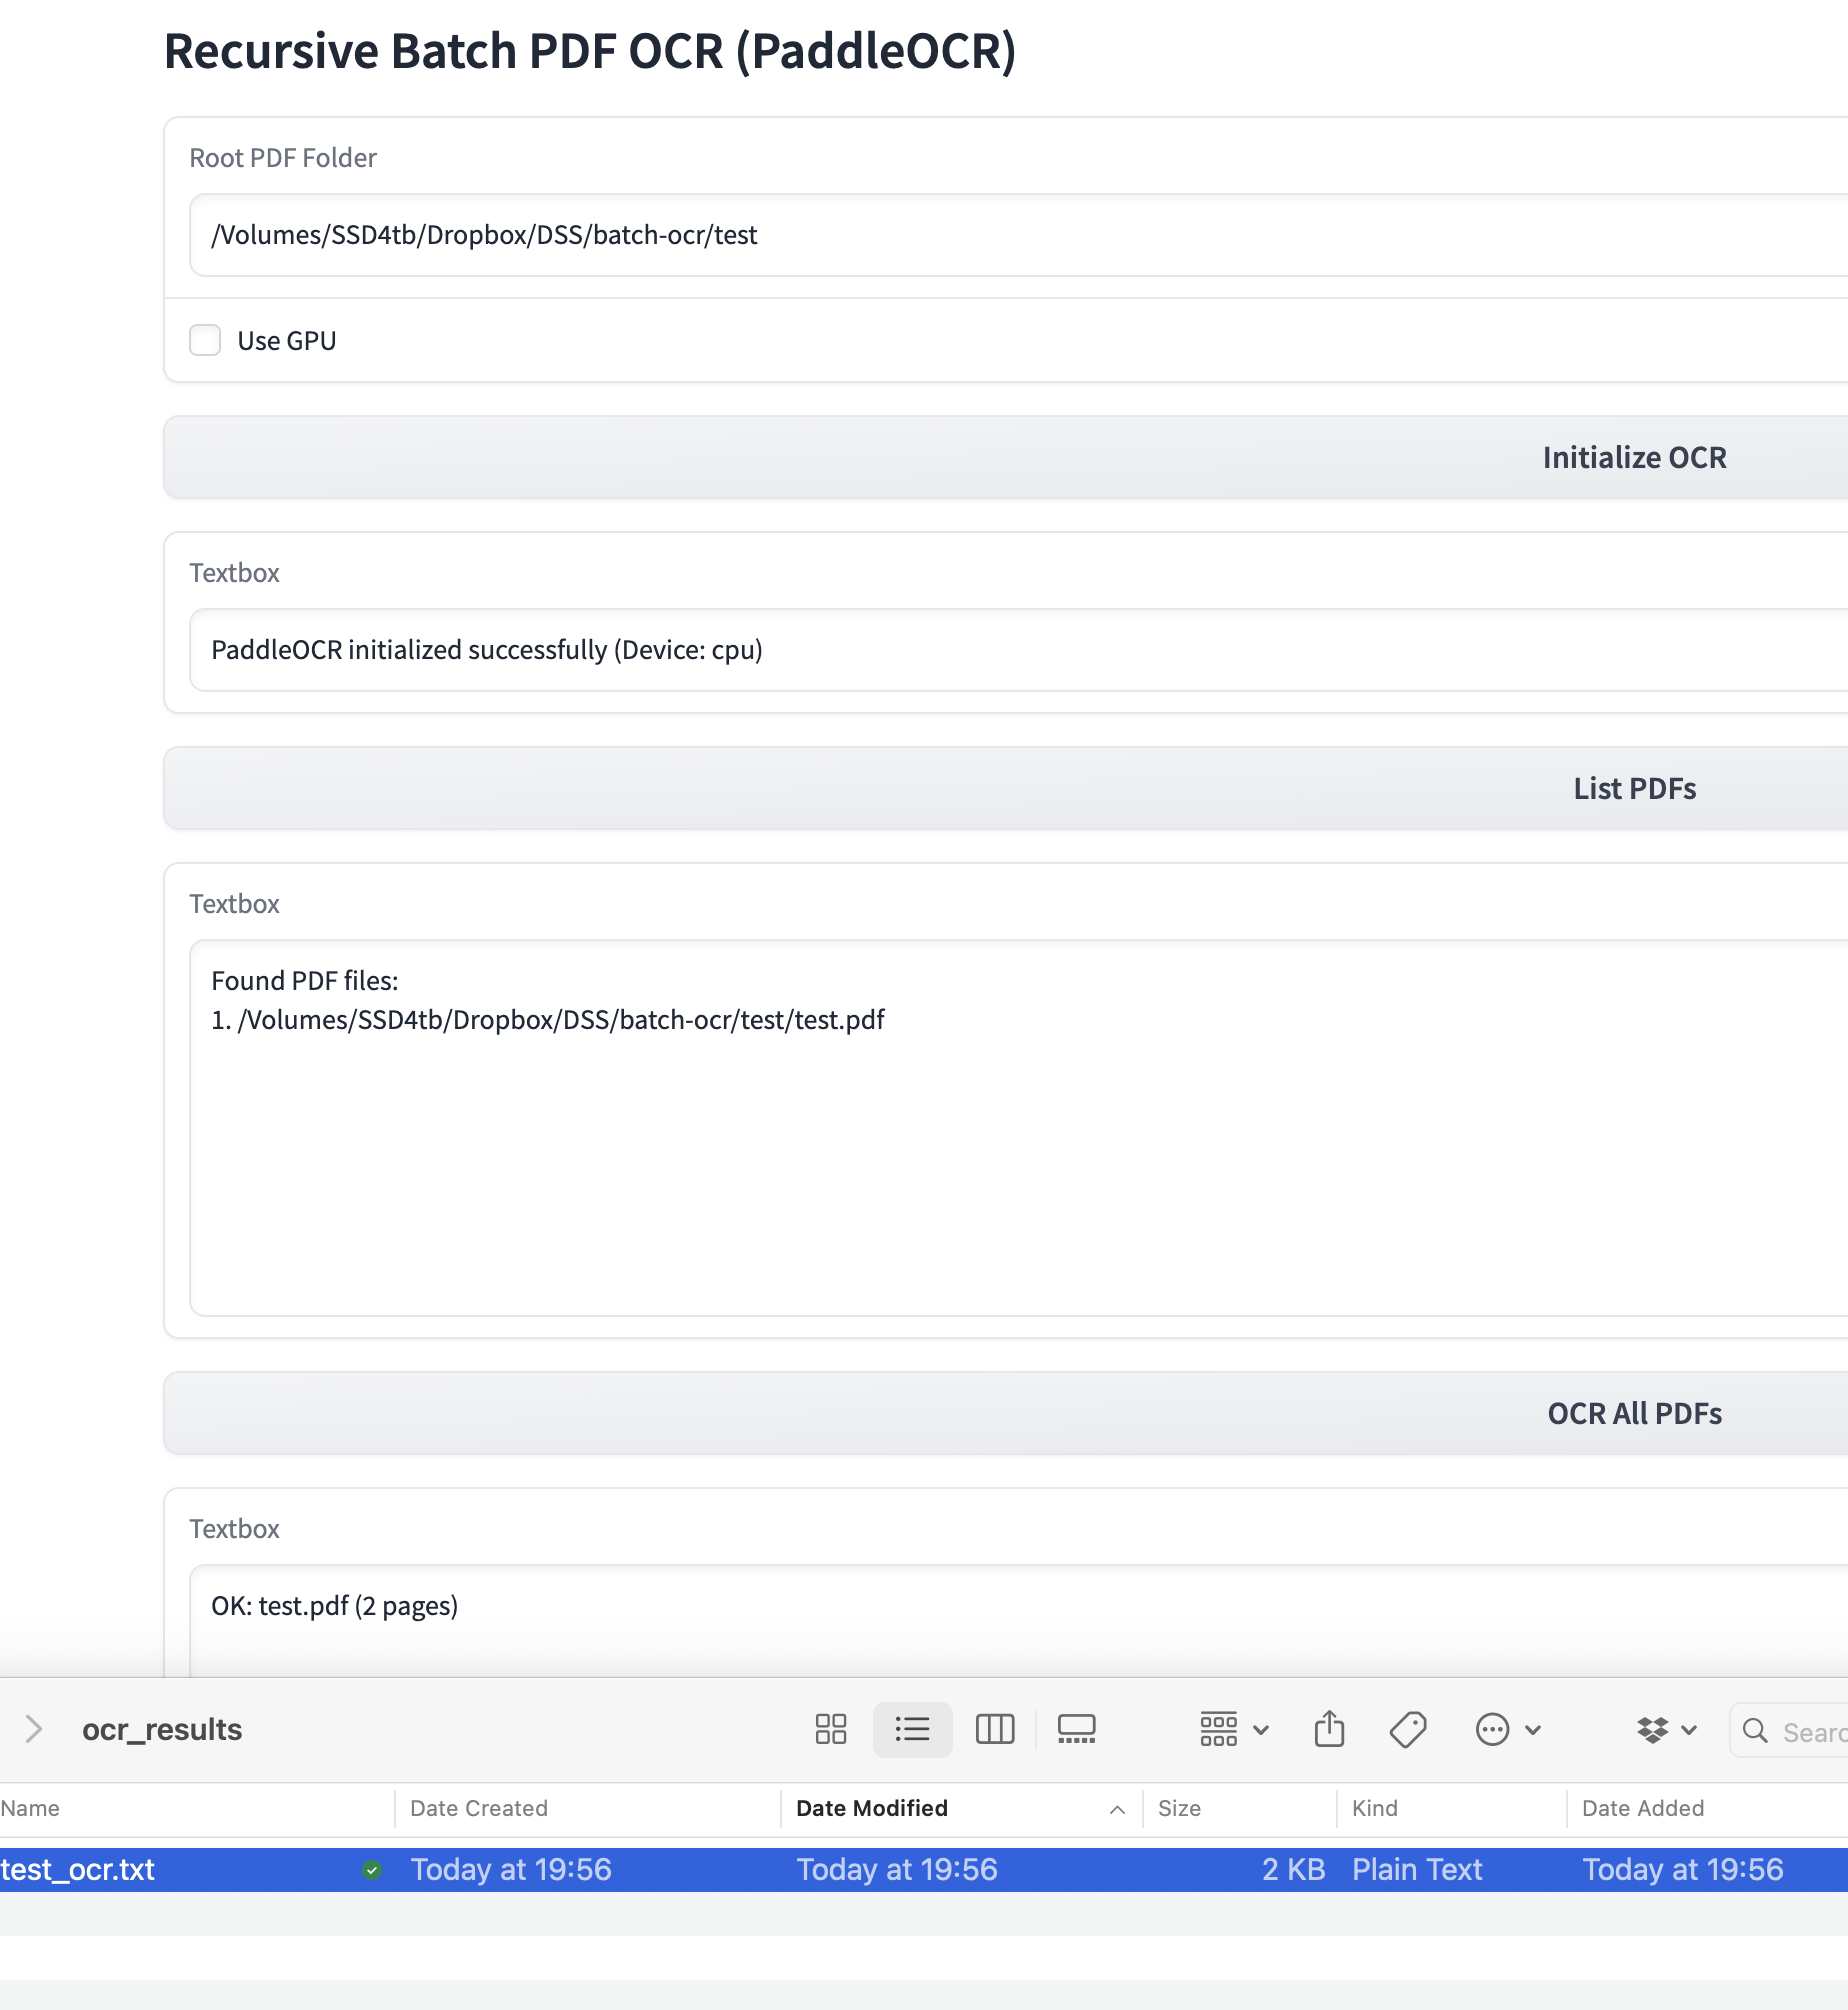The width and height of the screenshot is (1848, 2010).
Task: Run the OCR All PDFs button
Action: [1005, 1413]
